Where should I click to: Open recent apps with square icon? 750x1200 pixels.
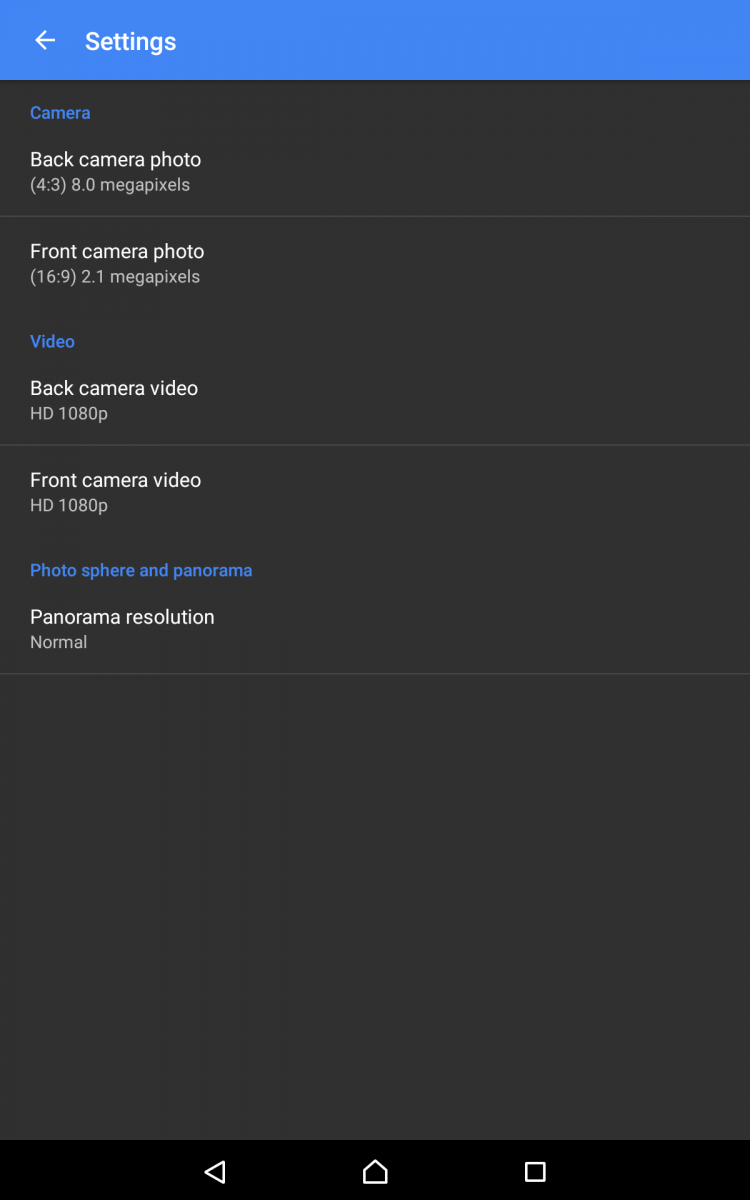(535, 1171)
